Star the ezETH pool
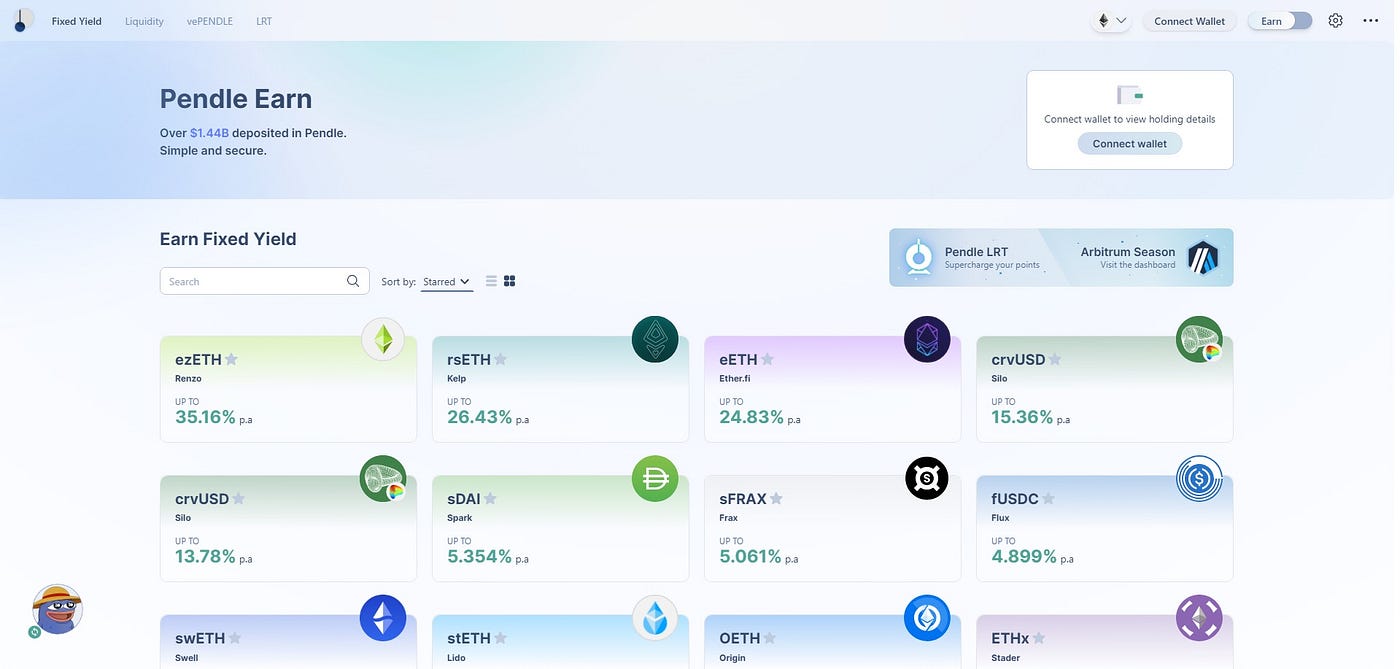 231,359
